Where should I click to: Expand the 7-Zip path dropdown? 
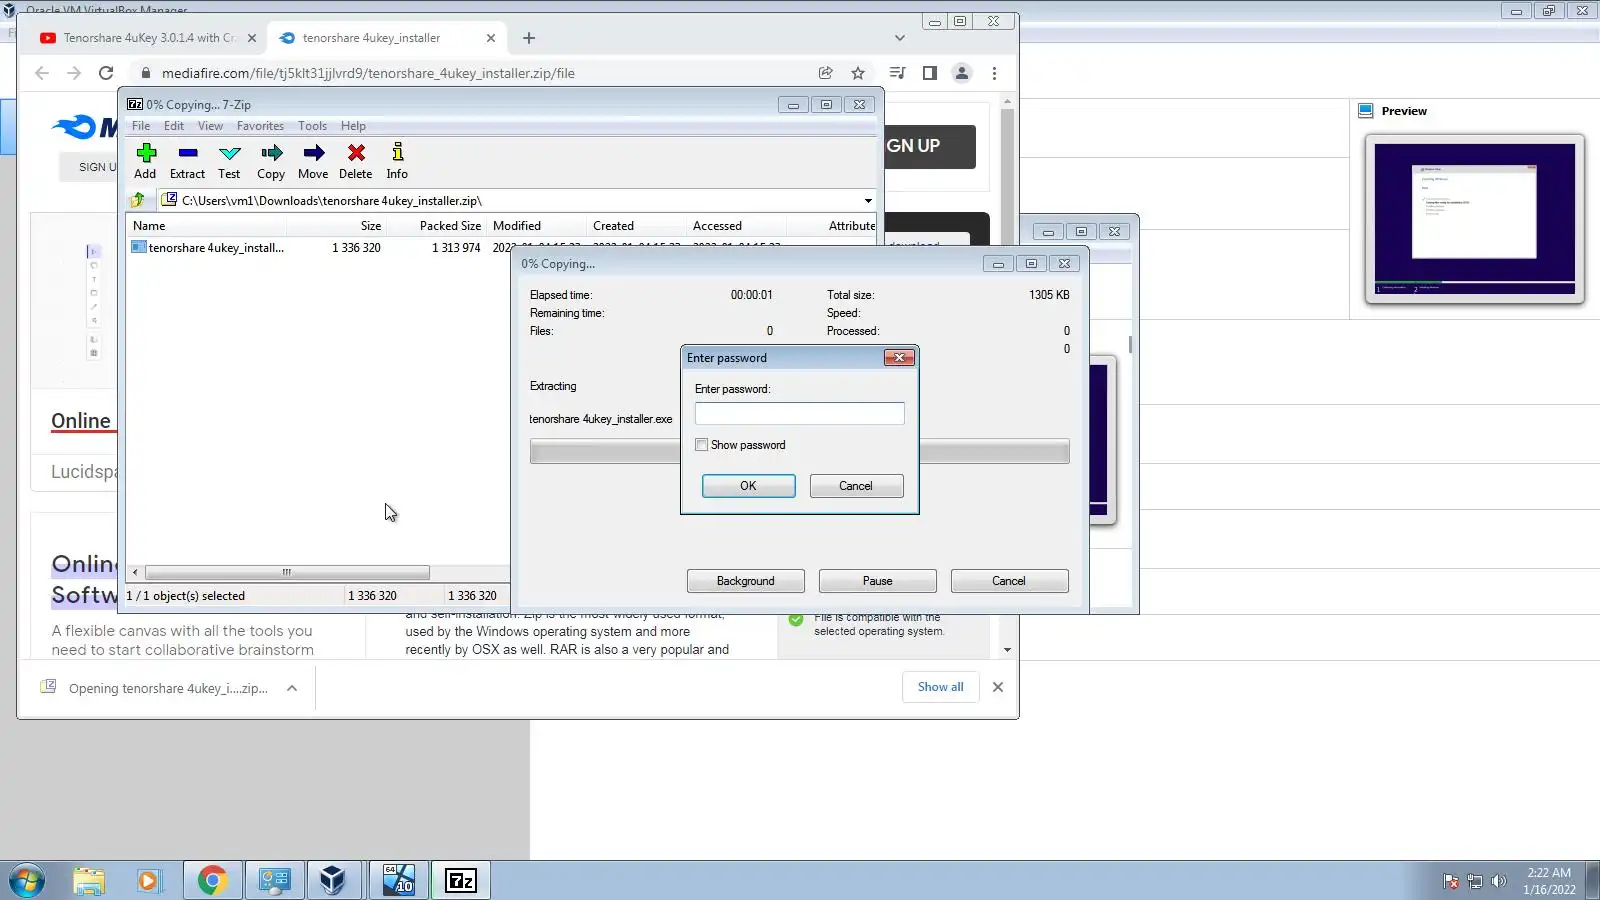868,200
